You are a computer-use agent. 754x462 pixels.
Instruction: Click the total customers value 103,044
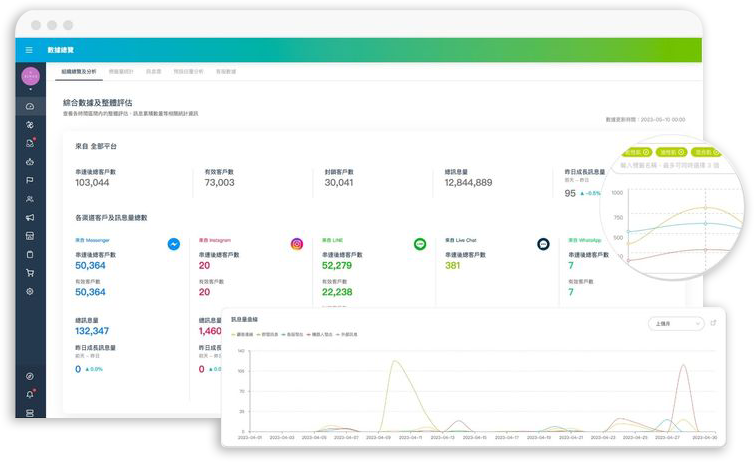click(x=92, y=183)
